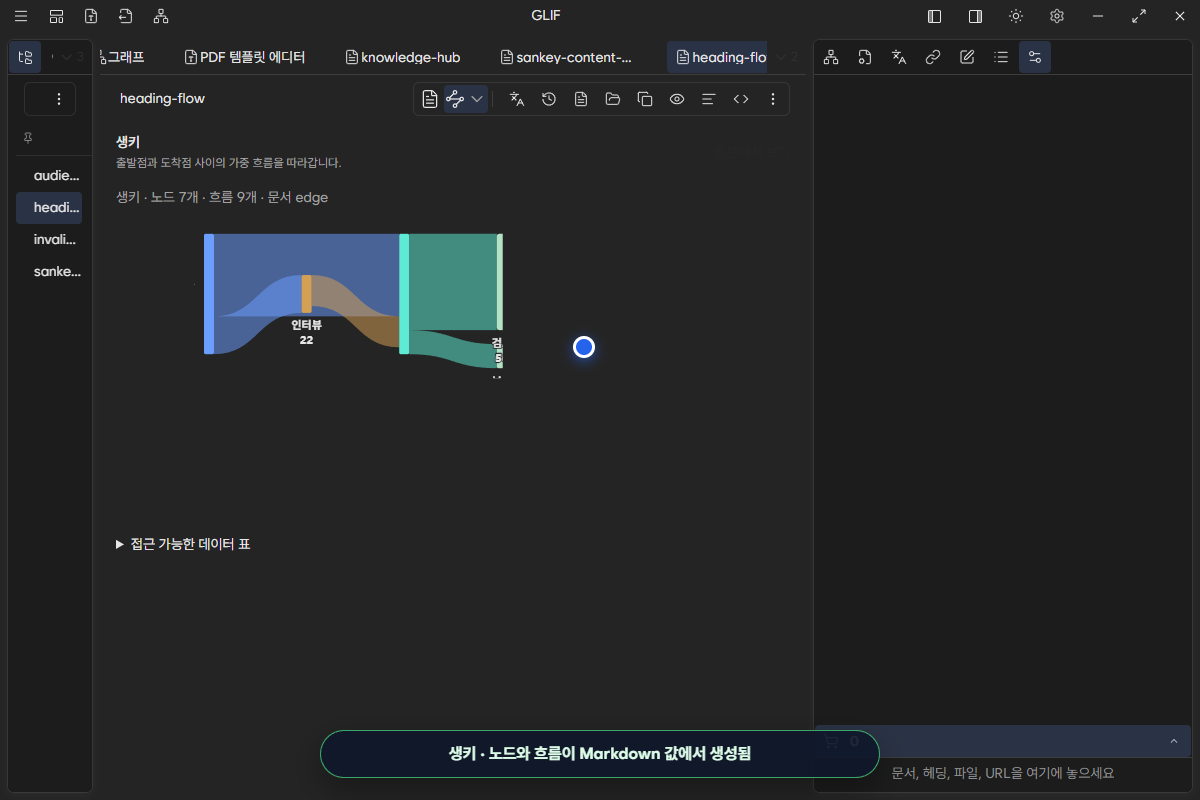Click the translate icon in document toolbar

[517, 99]
